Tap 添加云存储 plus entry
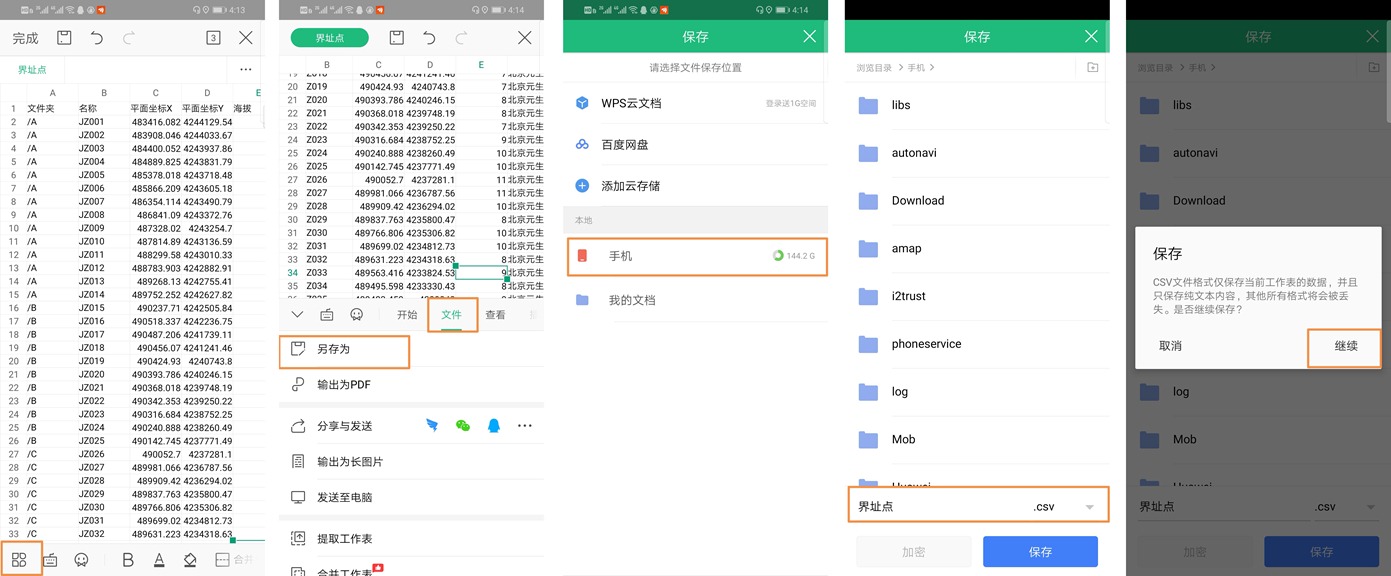Screen dimensions: 1391x576 pyautogui.click(x=630, y=186)
